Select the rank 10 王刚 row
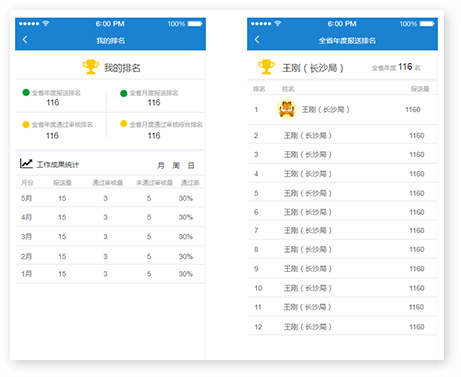 [x=343, y=288]
